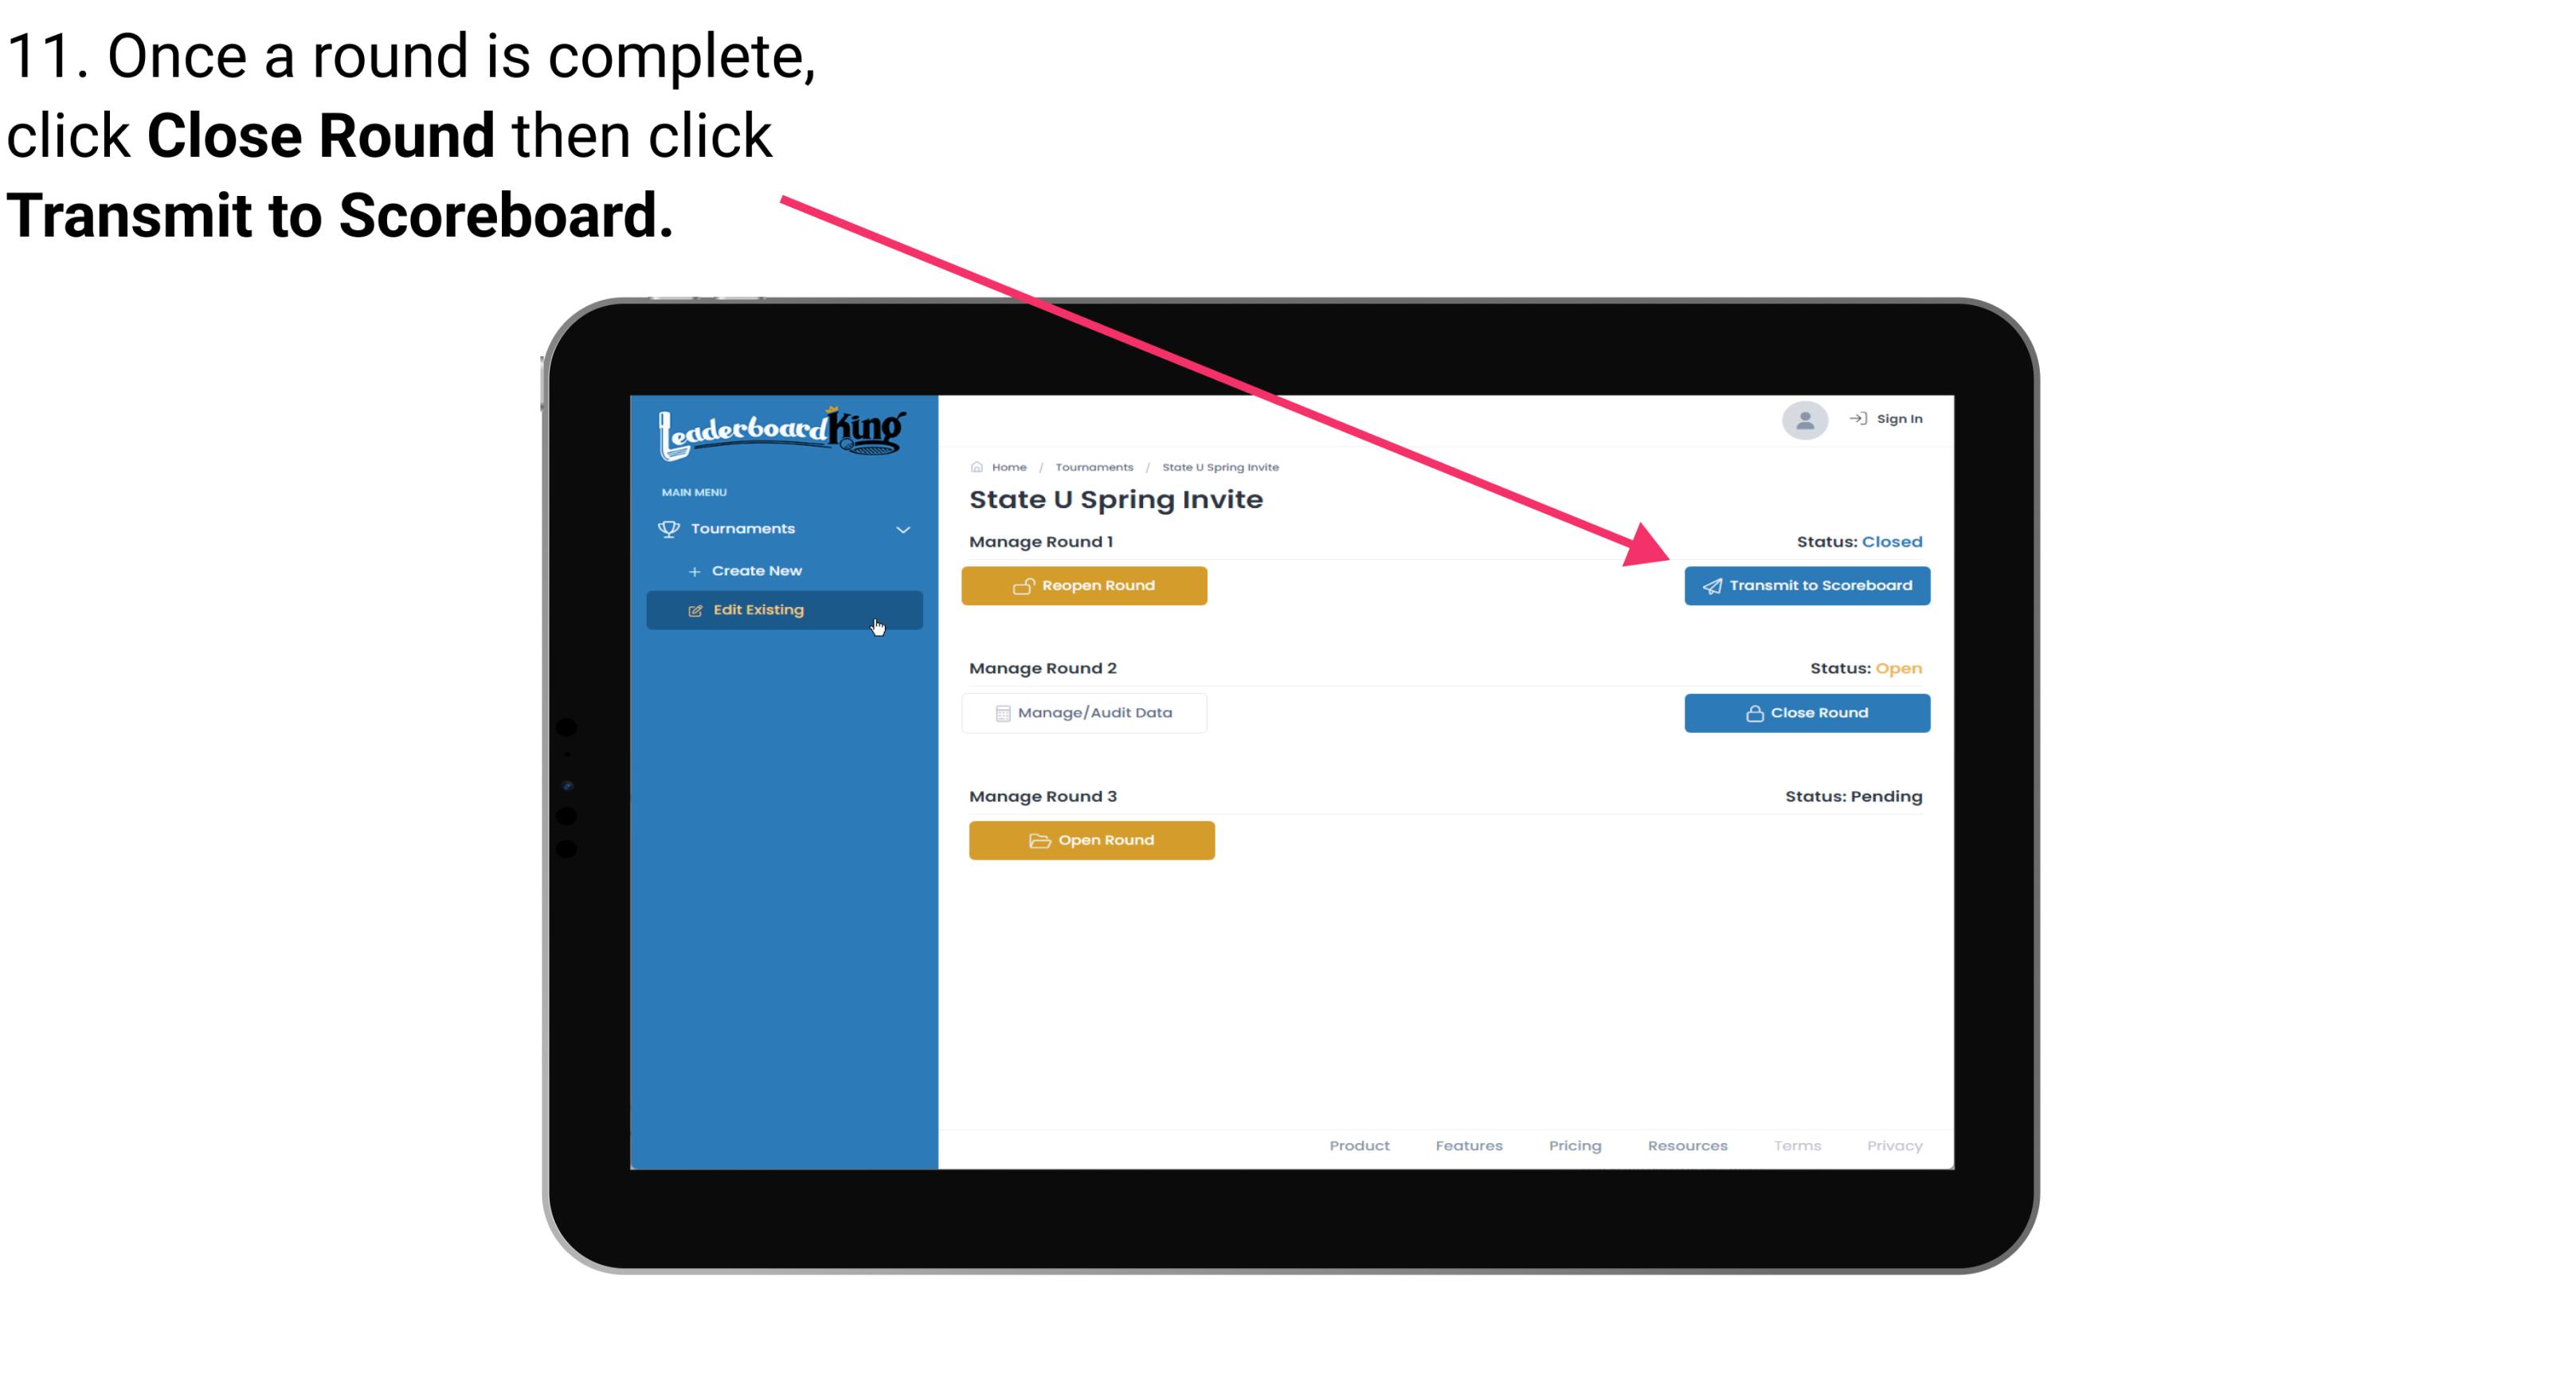2576x1386 pixels.
Task: Click the Close Round button for Round 2
Action: tap(1805, 712)
